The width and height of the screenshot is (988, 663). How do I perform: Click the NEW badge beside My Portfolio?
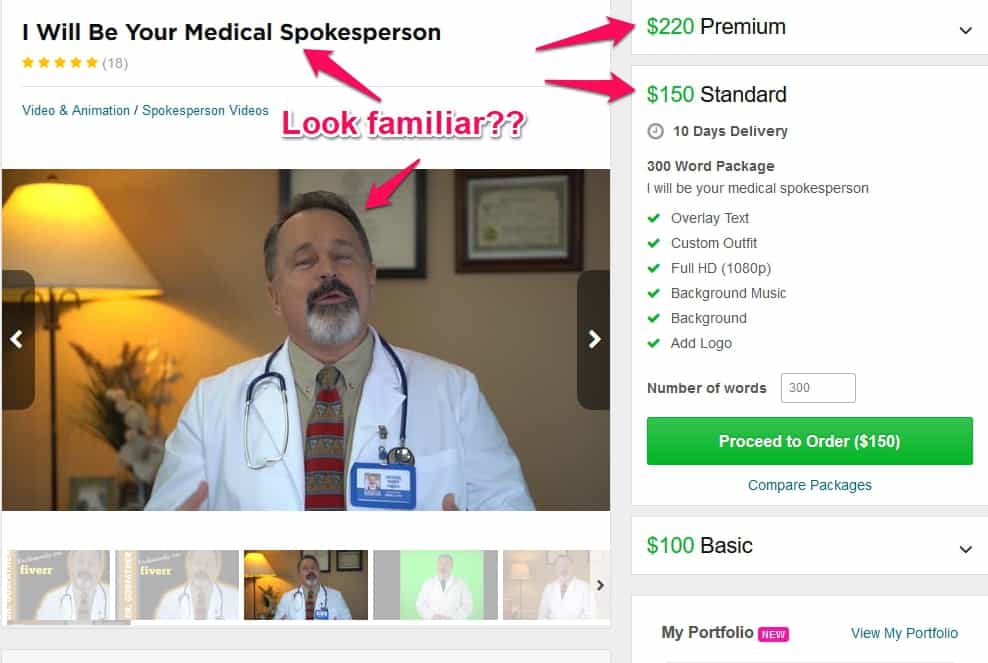coord(773,634)
